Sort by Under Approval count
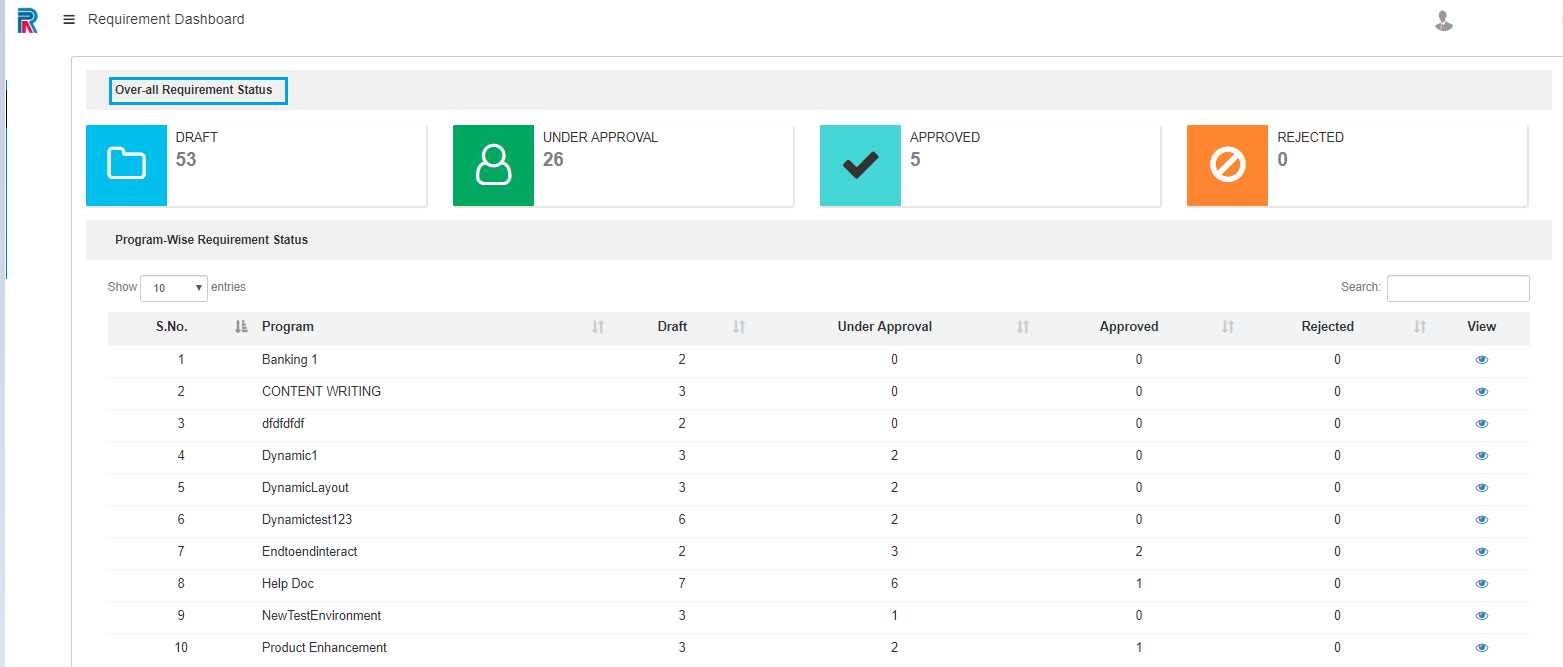Viewport: 1563px width, 667px height. (x=1021, y=327)
